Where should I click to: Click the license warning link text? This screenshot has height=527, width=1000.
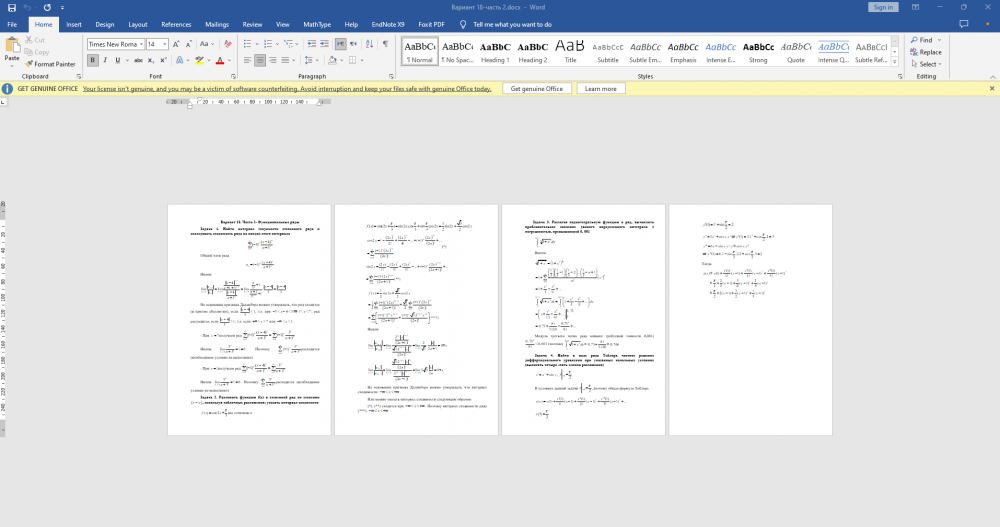click(287, 89)
